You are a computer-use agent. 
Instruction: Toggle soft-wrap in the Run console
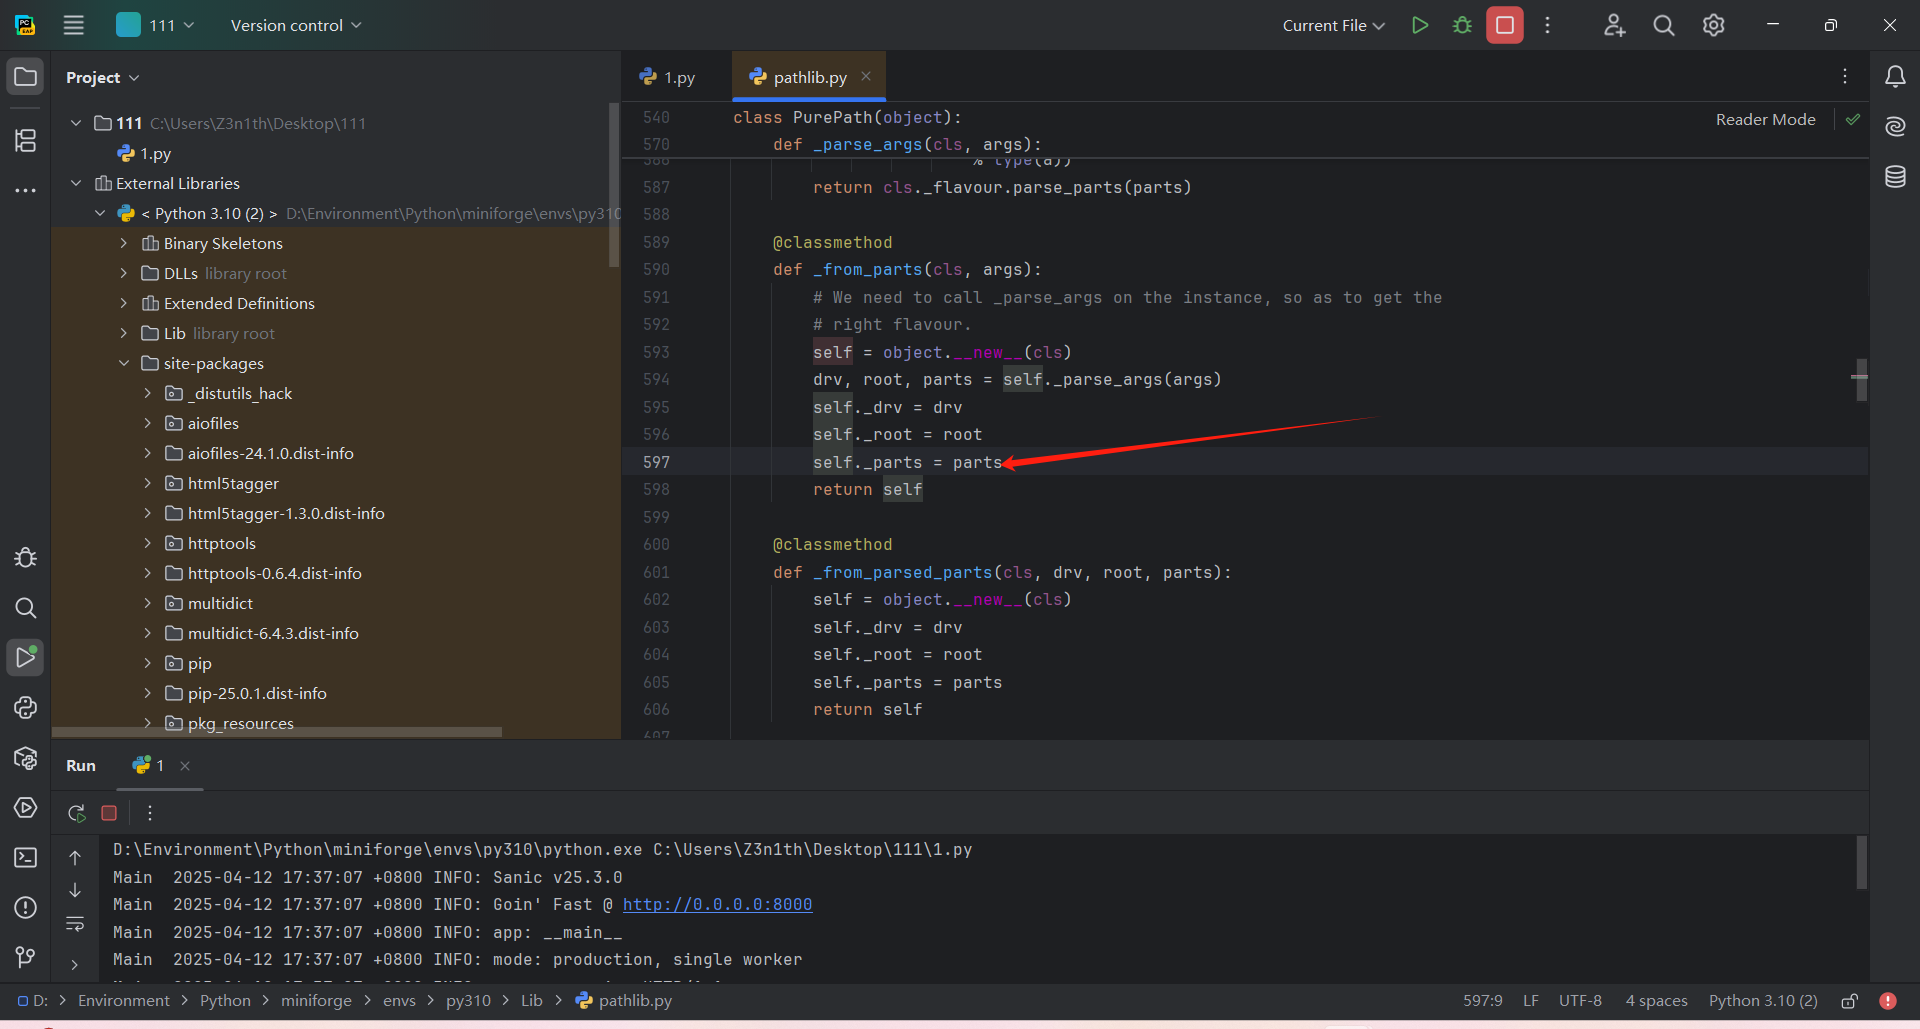point(75,924)
